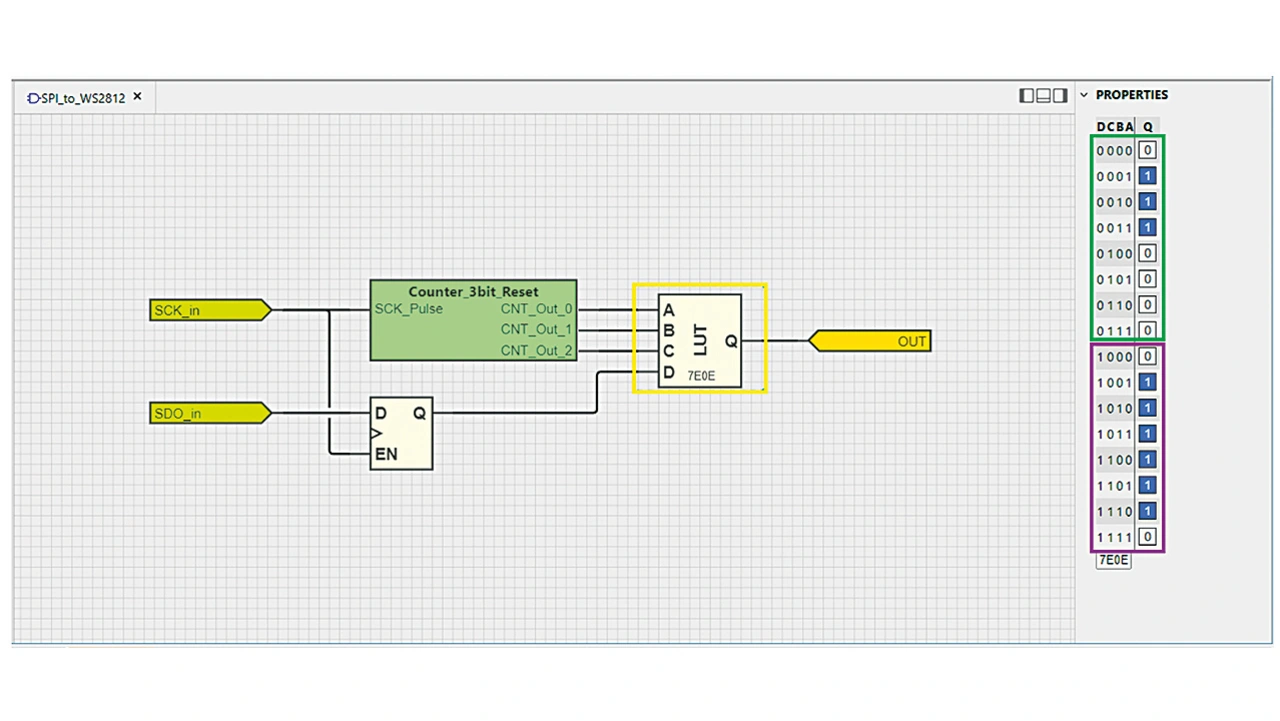
Task: Toggle Q output for row 1100
Action: [1148, 460]
